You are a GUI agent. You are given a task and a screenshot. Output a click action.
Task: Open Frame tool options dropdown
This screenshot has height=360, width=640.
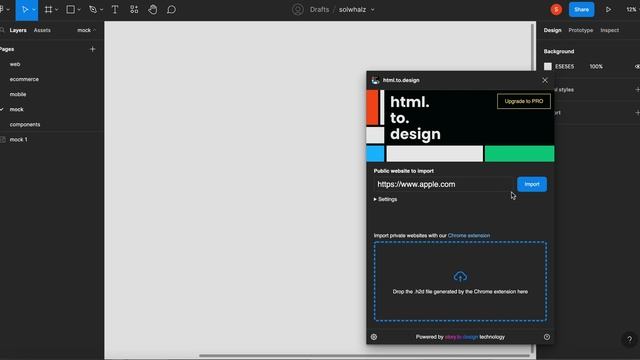coord(56,10)
